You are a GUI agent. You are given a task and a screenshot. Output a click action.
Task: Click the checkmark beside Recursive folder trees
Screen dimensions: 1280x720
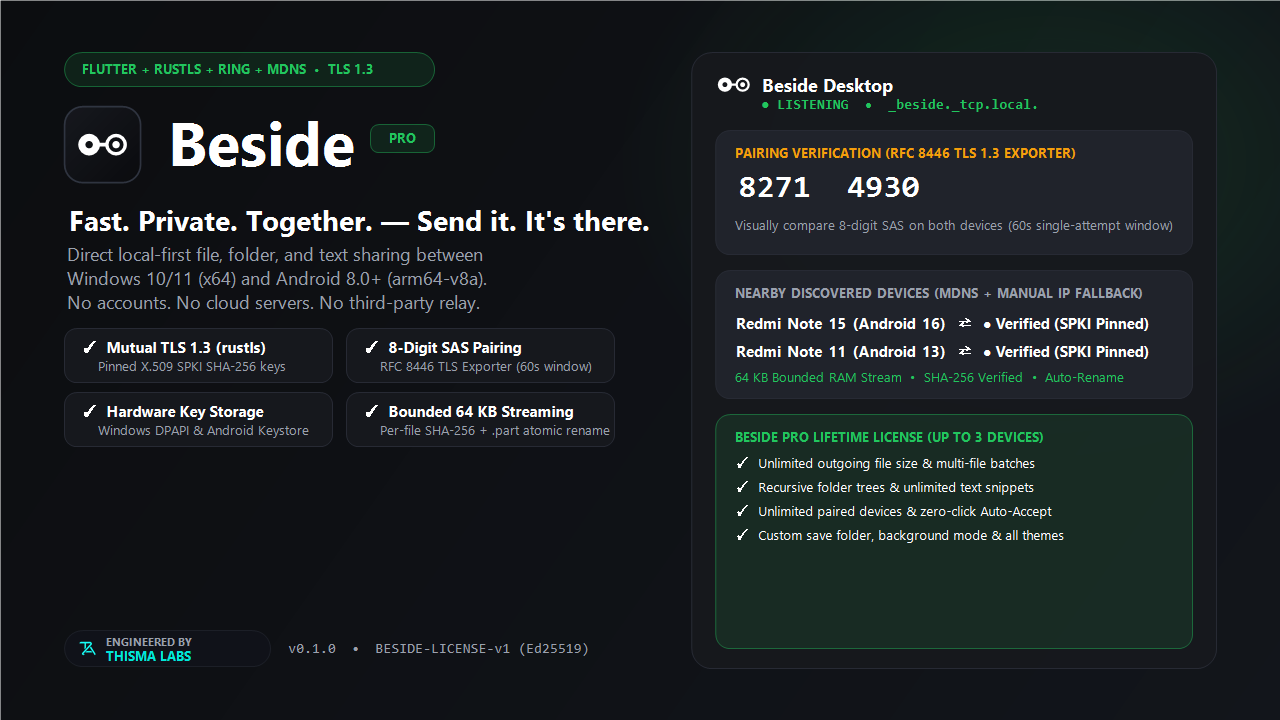742,488
